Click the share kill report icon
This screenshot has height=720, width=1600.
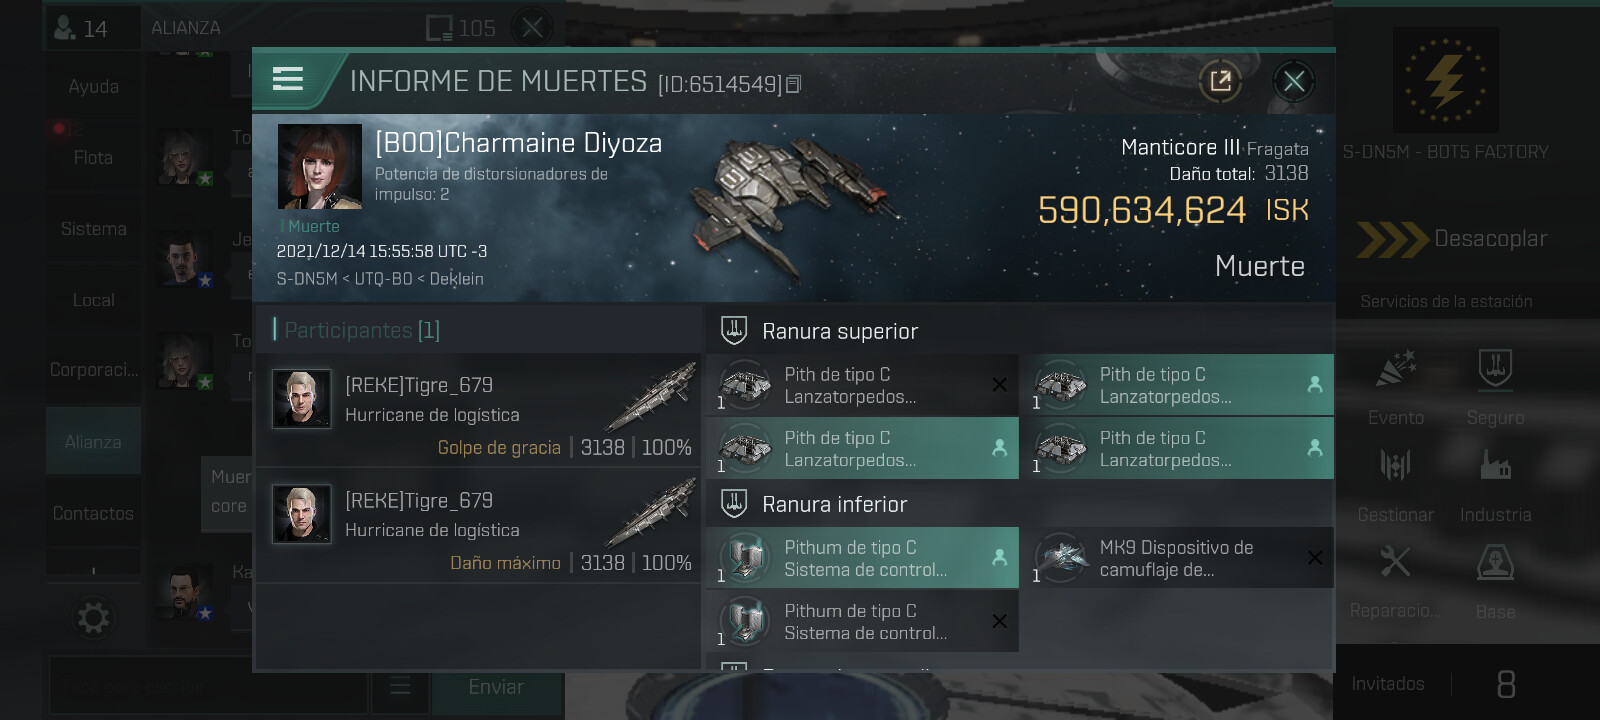1220,81
